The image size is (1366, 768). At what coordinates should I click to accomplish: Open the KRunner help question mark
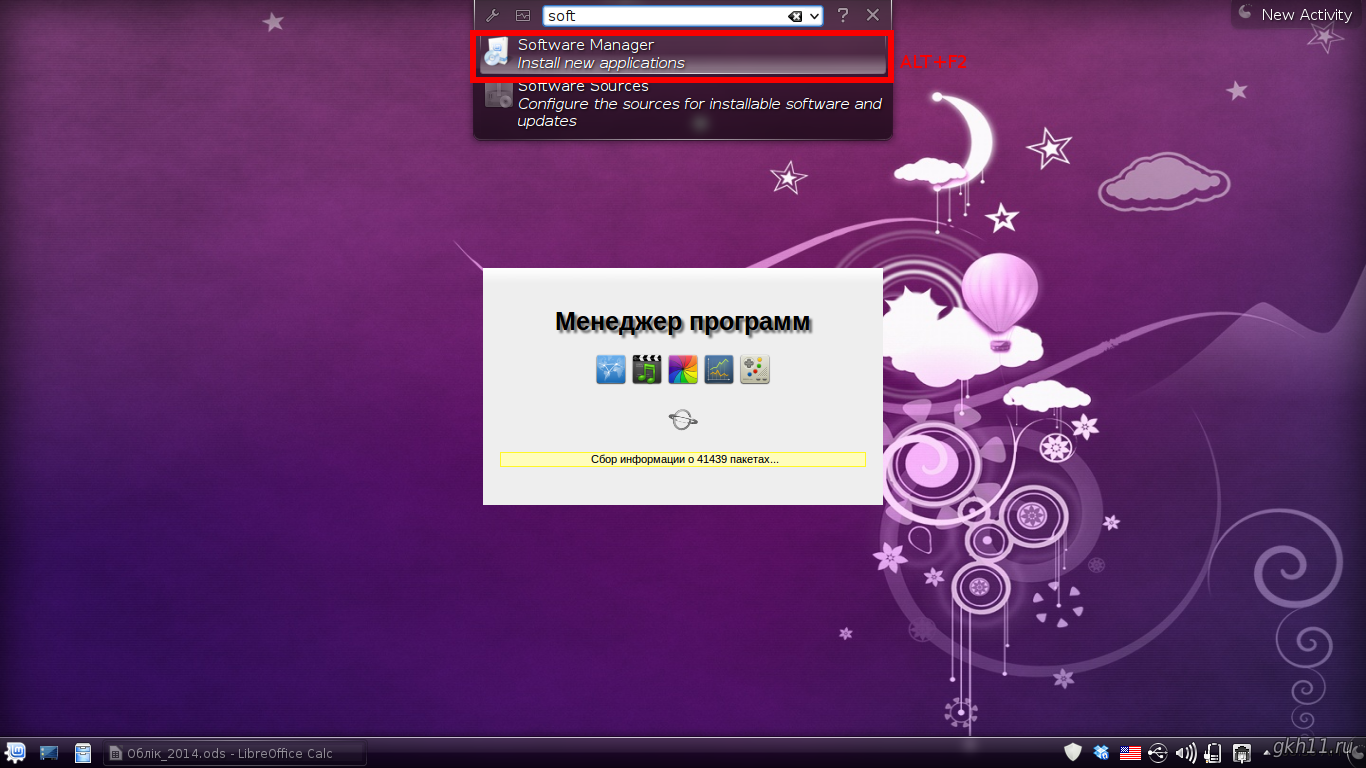coord(843,15)
